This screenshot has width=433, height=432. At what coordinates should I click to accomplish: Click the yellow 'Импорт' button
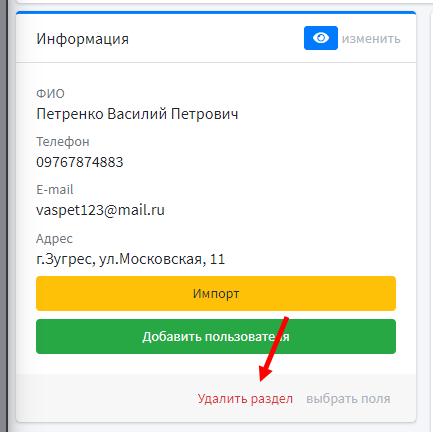tap(216, 293)
